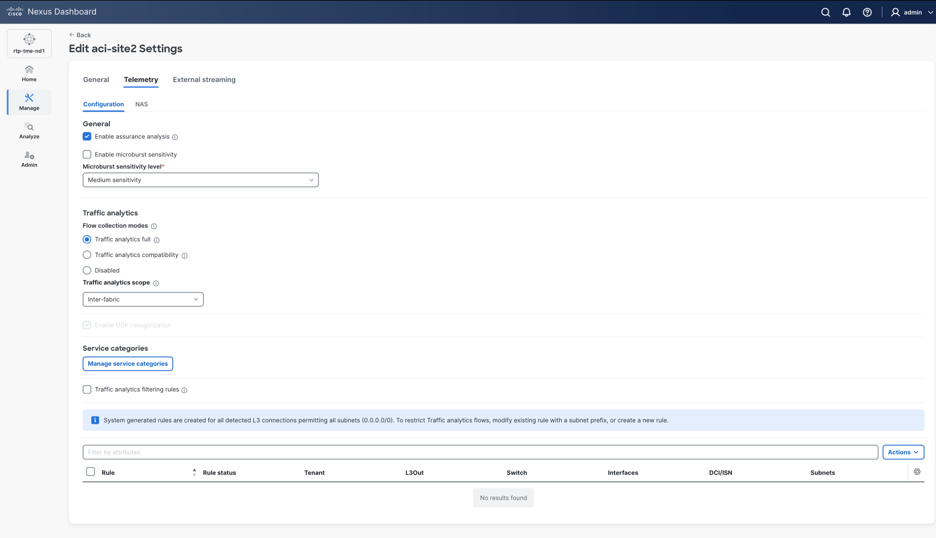Open Admin in sidebar
The image size is (936, 538).
pos(29,159)
